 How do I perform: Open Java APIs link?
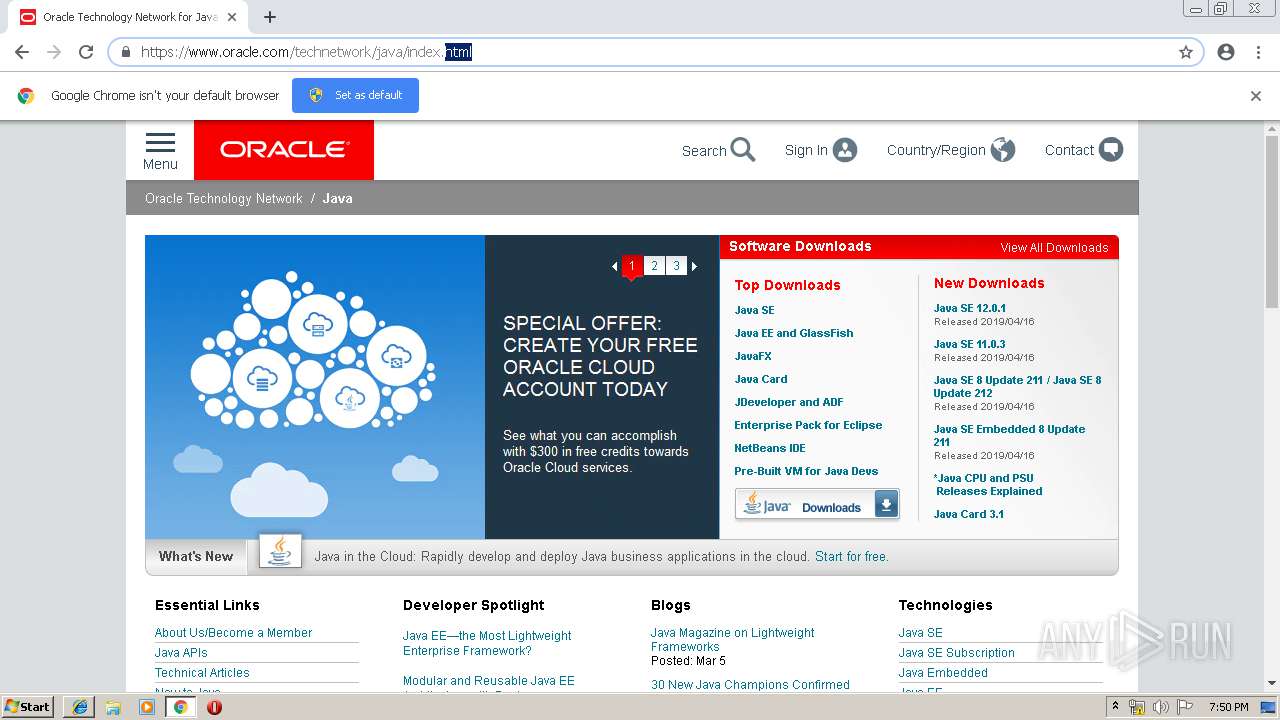[181, 653]
